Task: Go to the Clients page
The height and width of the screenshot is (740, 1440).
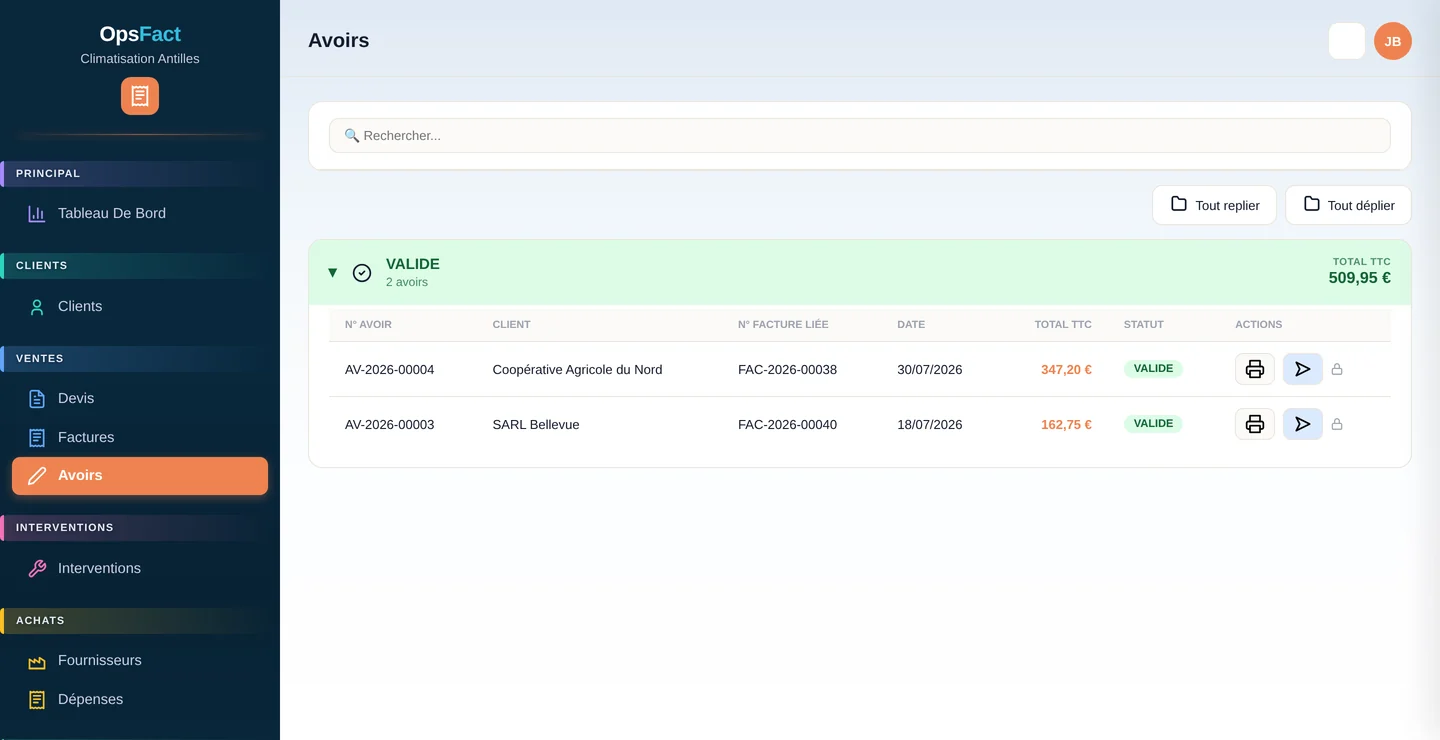Action: (140, 306)
